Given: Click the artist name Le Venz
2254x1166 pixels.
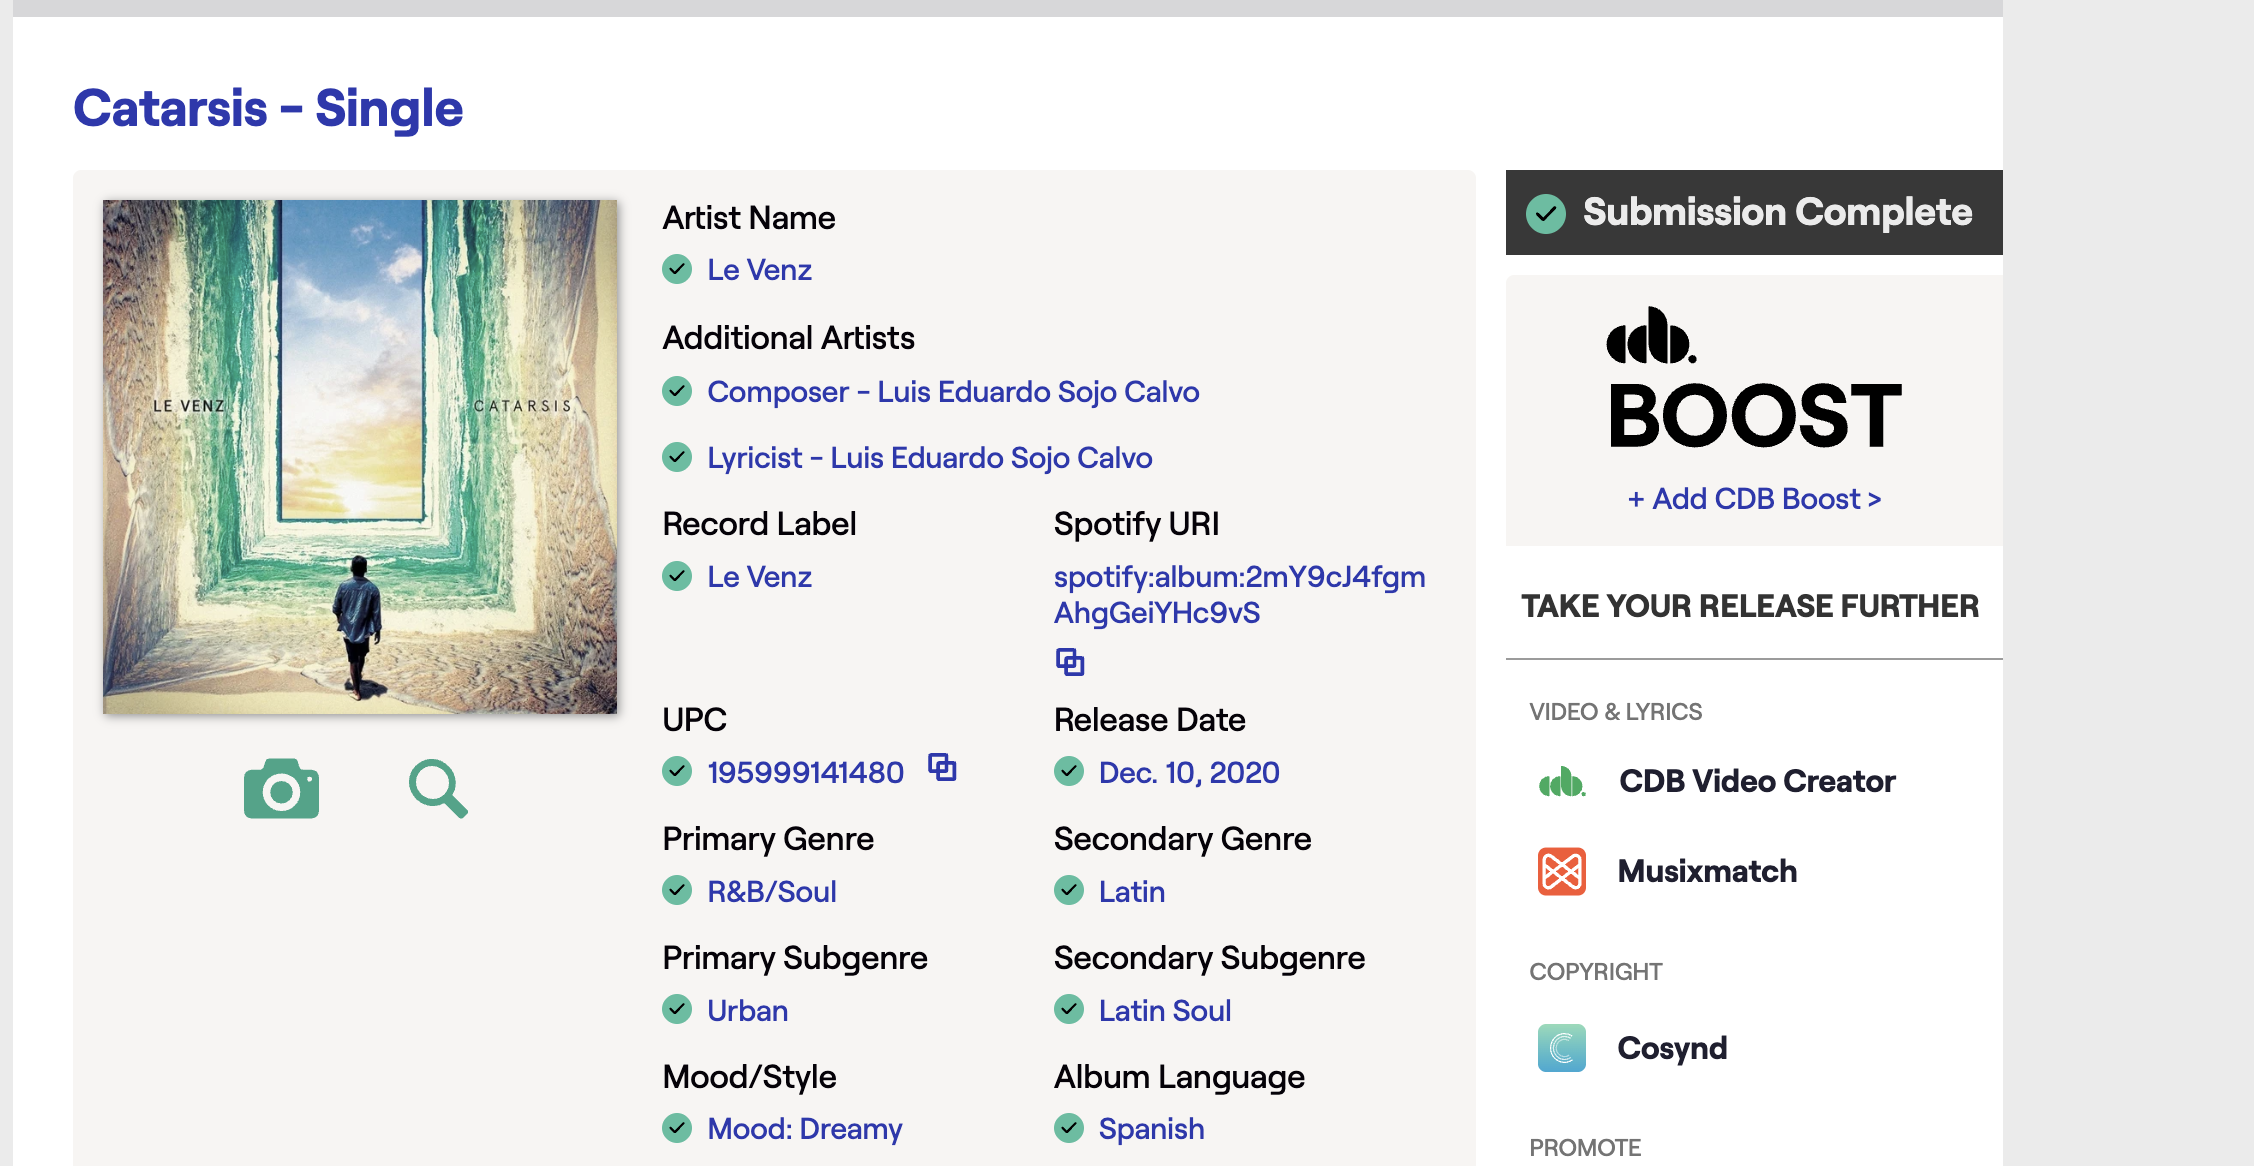Looking at the screenshot, I should [x=759, y=270].
